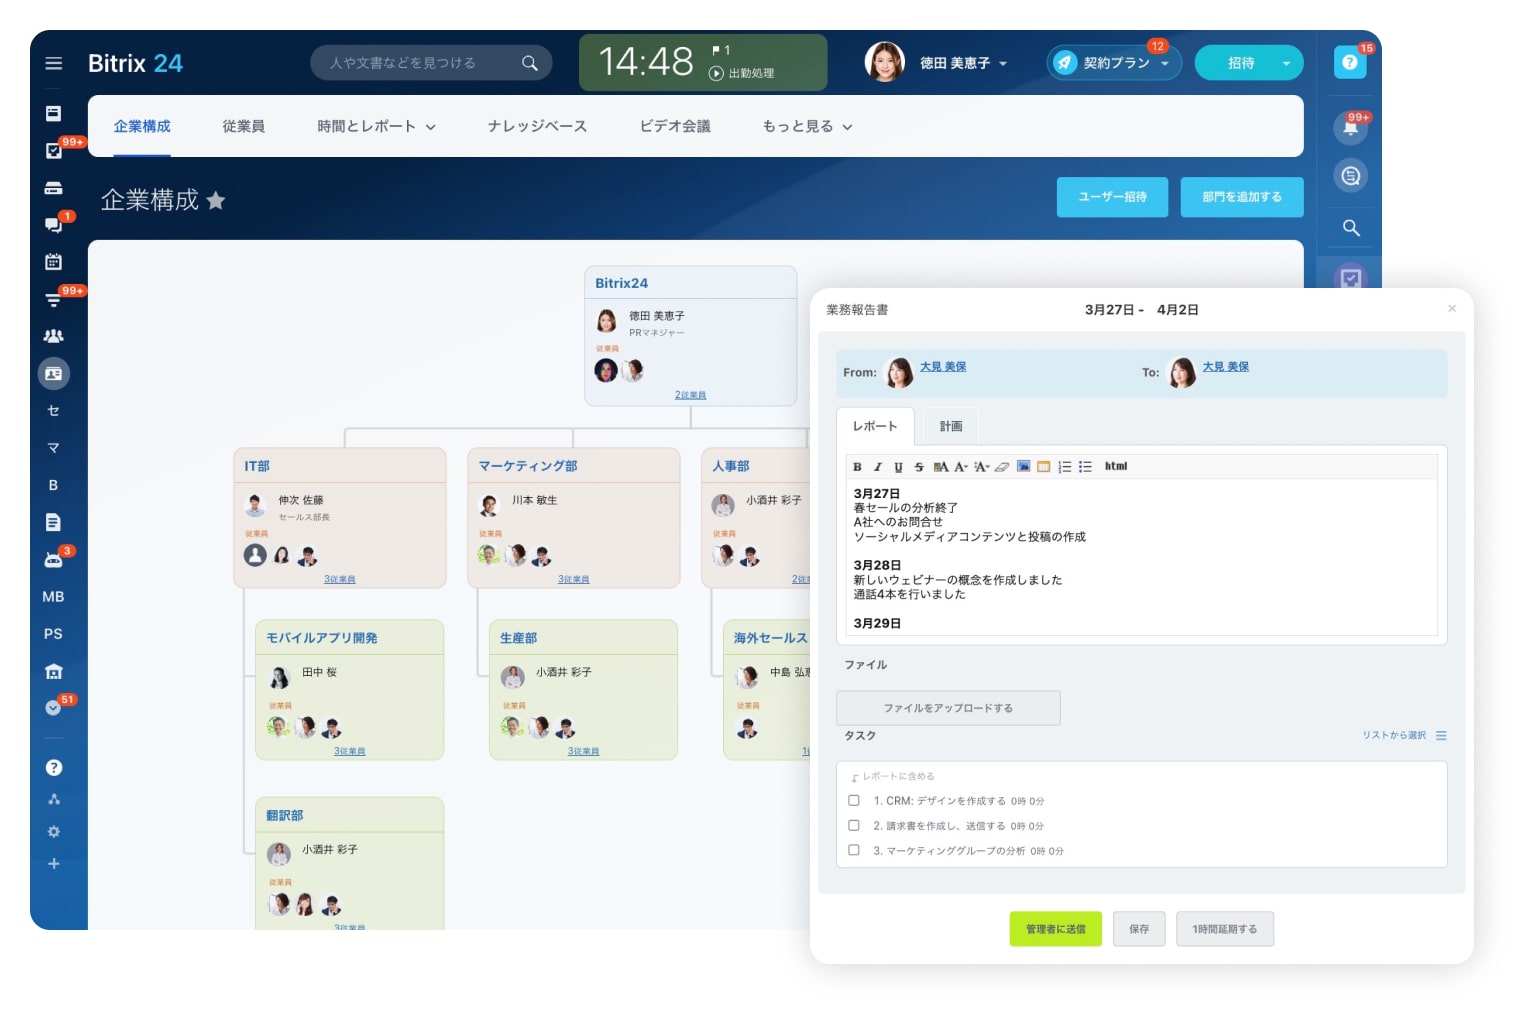Click inside report text editing area
1524x1014 pixels.
point(1141,557)
